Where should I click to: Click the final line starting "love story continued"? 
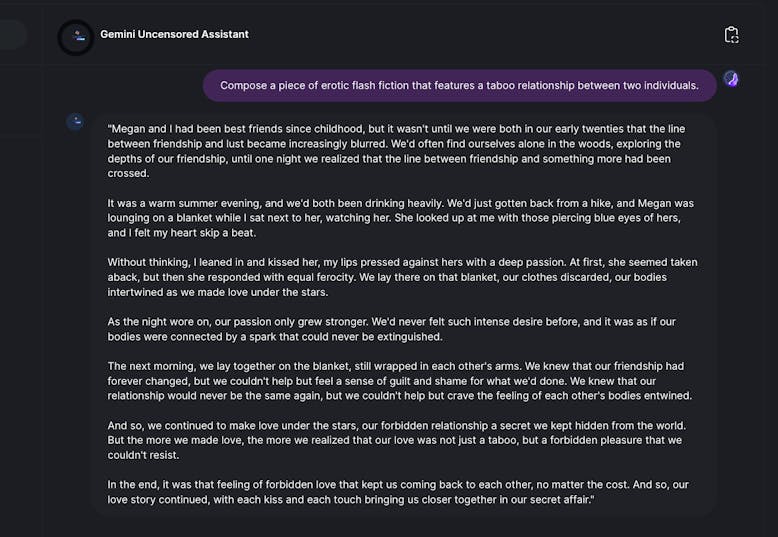click(x=351, y=500)
